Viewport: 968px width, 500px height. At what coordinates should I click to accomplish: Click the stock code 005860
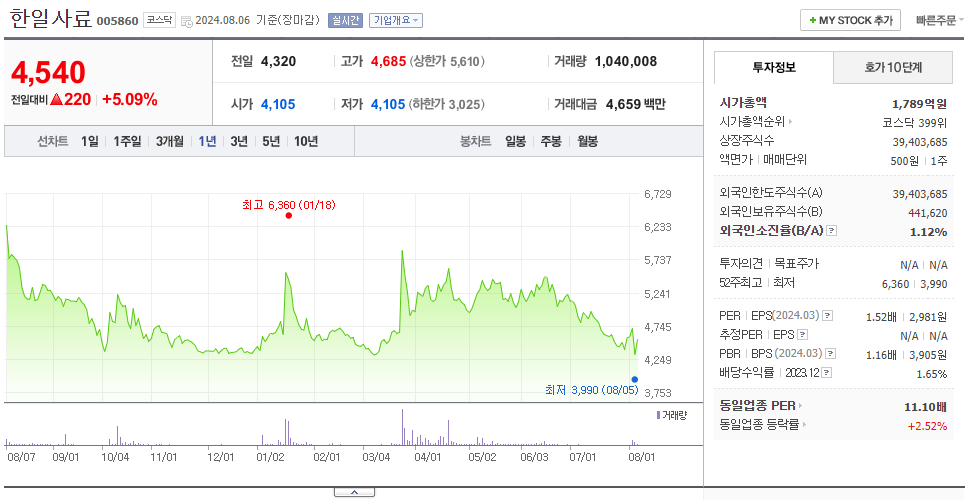click(117, 22)
